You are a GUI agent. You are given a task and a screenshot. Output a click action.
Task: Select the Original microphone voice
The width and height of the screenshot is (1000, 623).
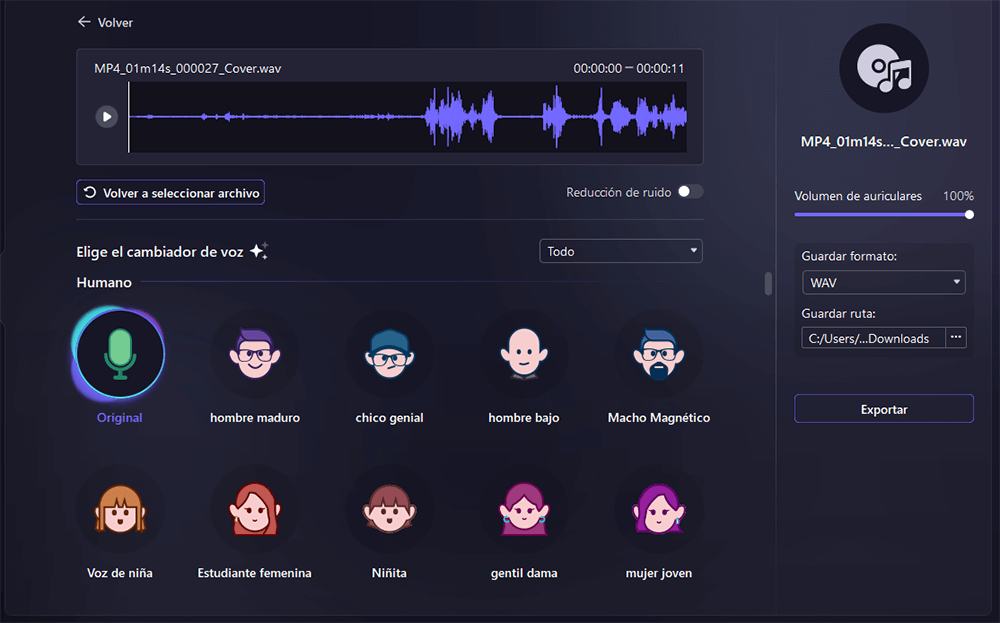[x=120, y=354]
